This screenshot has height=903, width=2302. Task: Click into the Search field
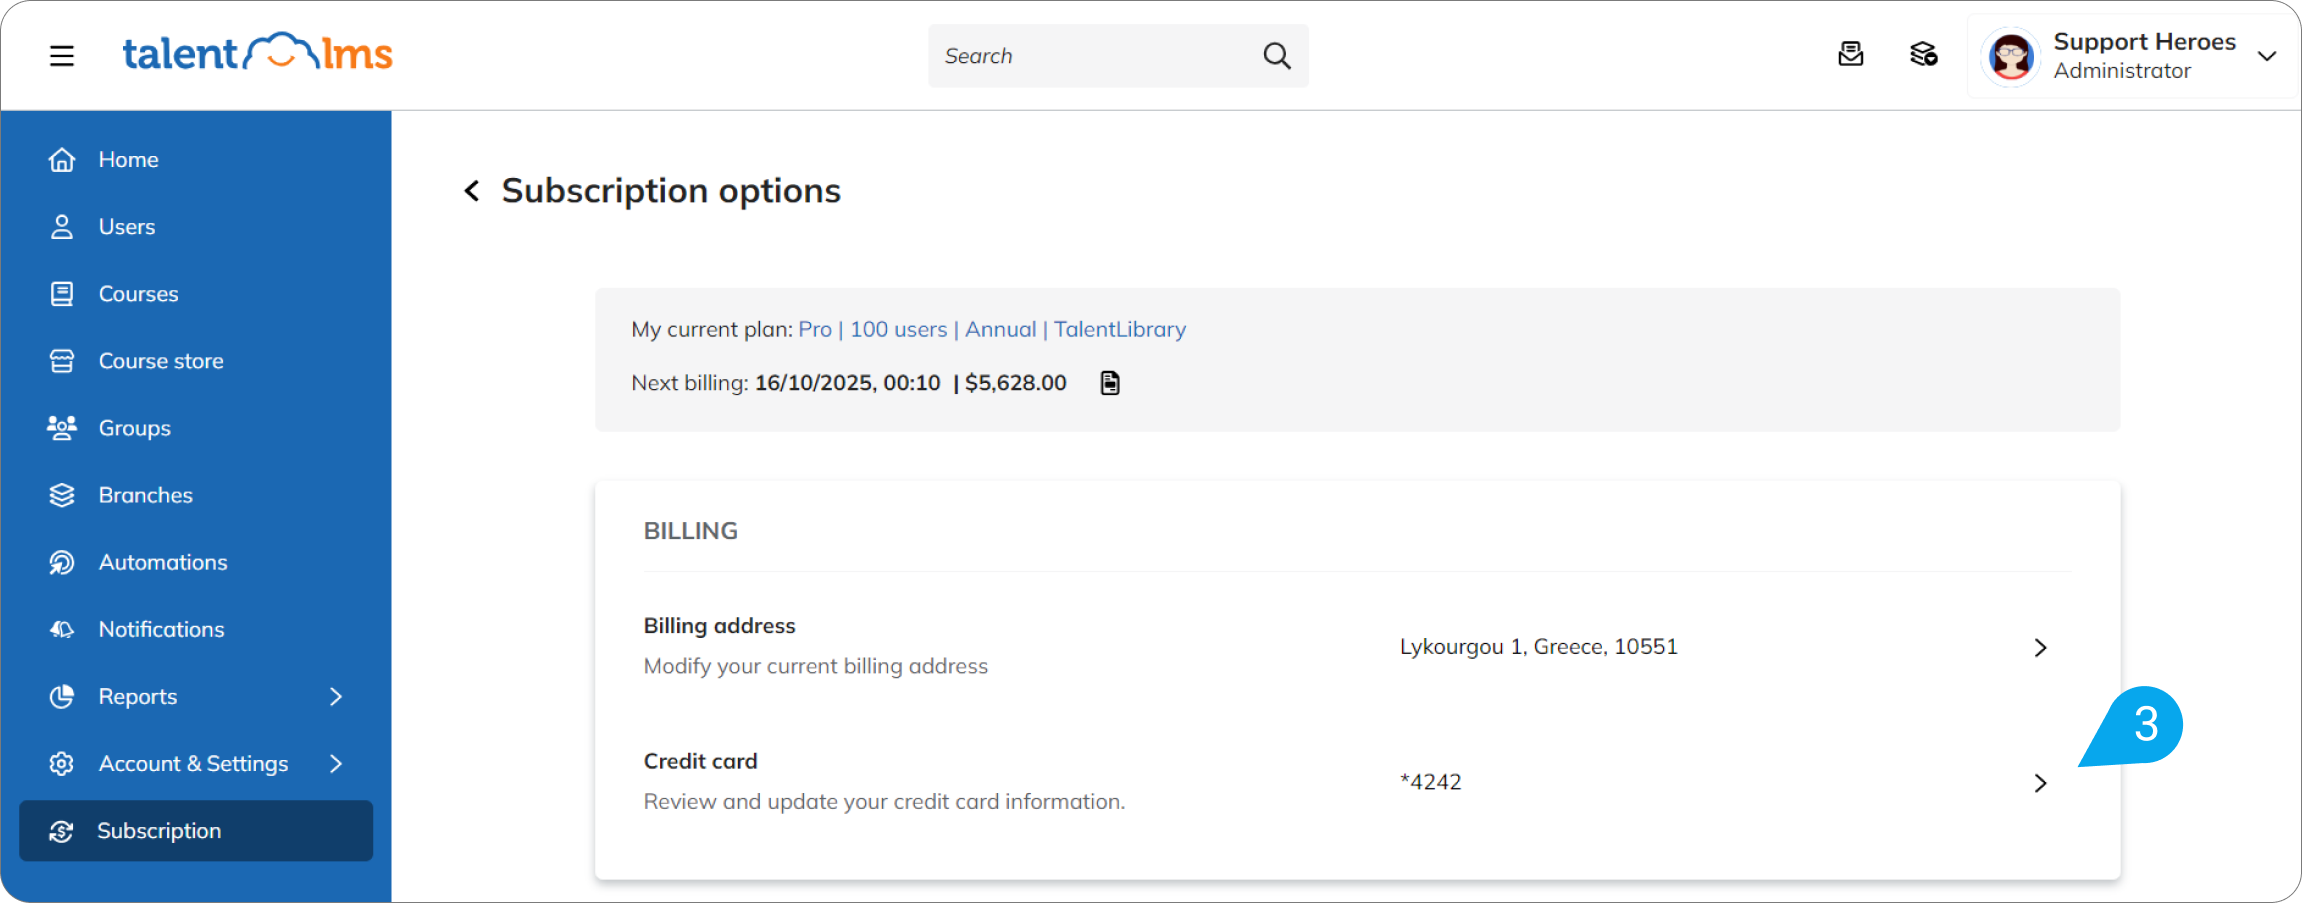point(1118,56)
